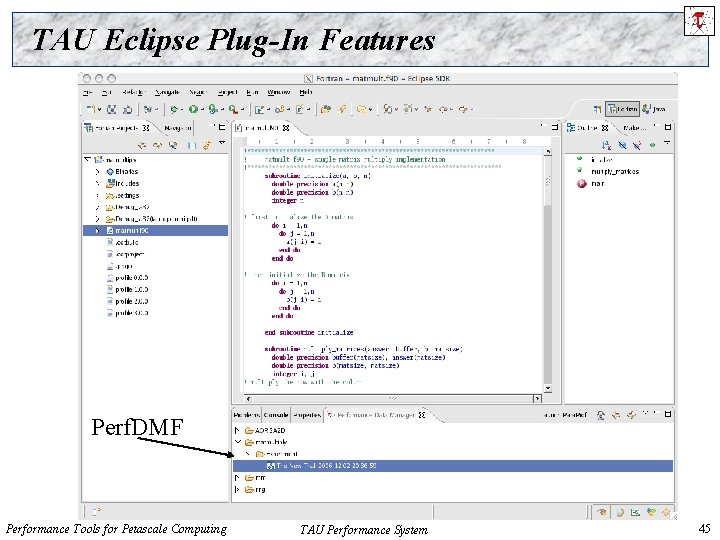Click the chart icon in status bar tray
The image size is (720, 540).
(x=636, y=512)
